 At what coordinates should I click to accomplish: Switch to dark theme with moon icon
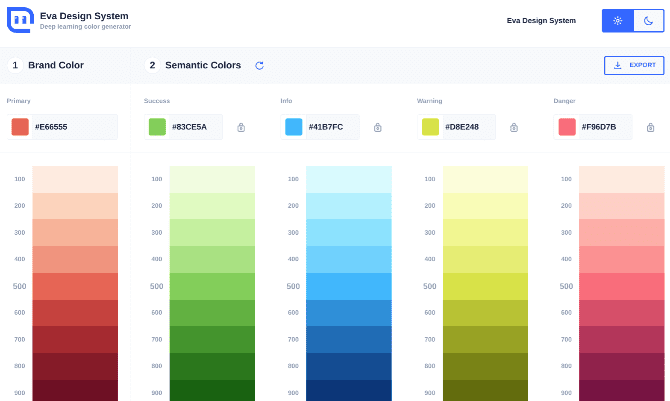pyautogui.click(x=647, y=21)
